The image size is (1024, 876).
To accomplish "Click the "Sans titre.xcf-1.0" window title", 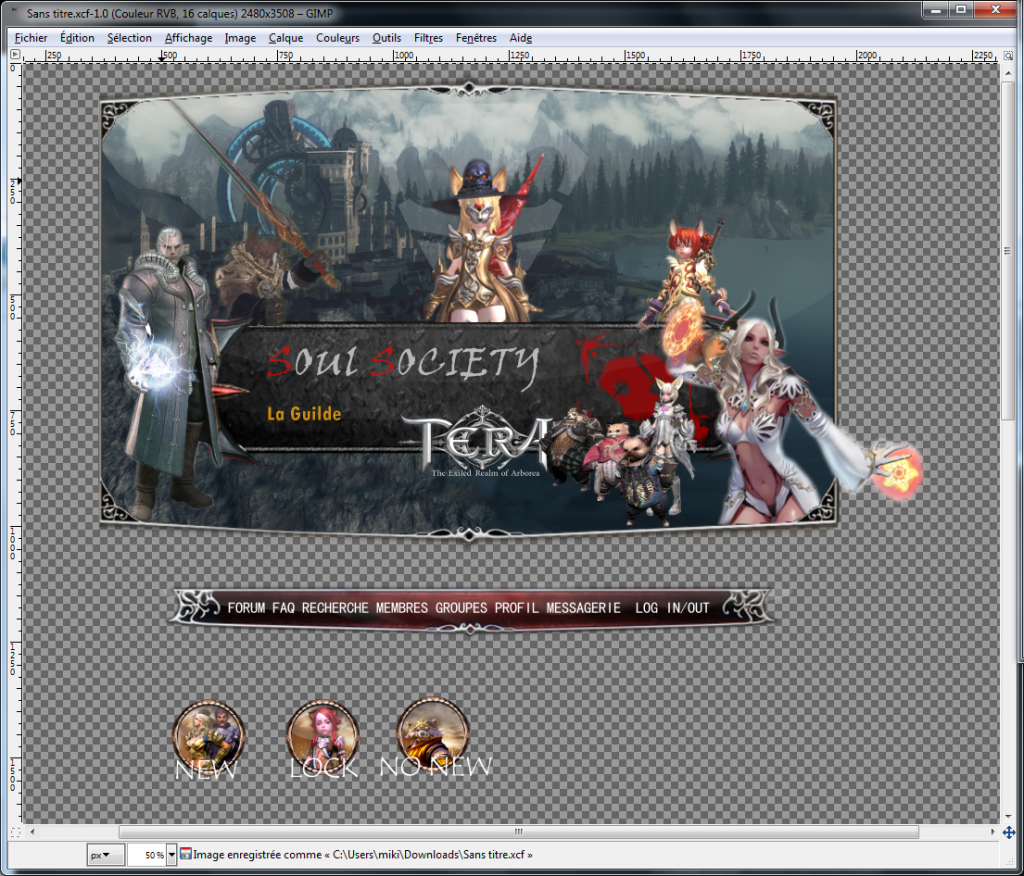I will 180,13.
